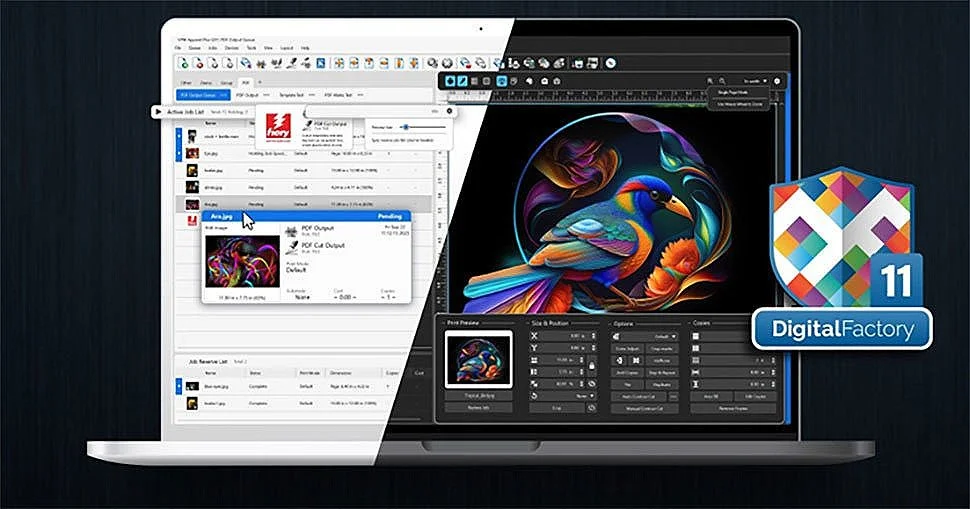Click the Print Preview bird thumbnail

479,359
